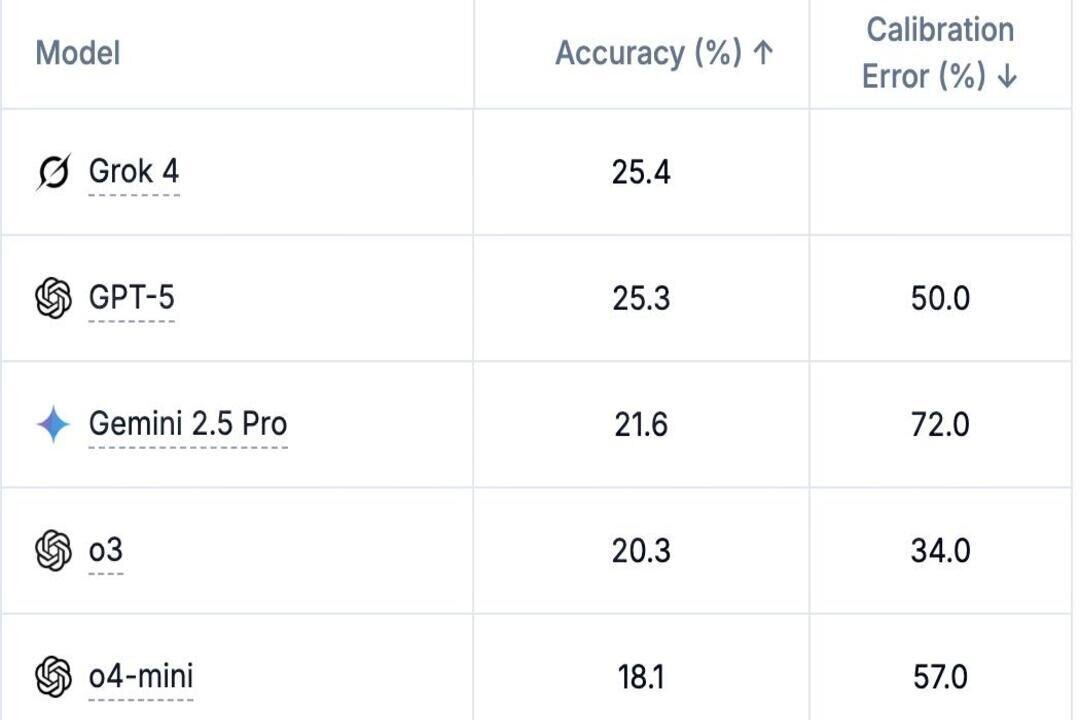
Task: Select the Grok 4 accuracy value 25.4
Action: (641, 172)
